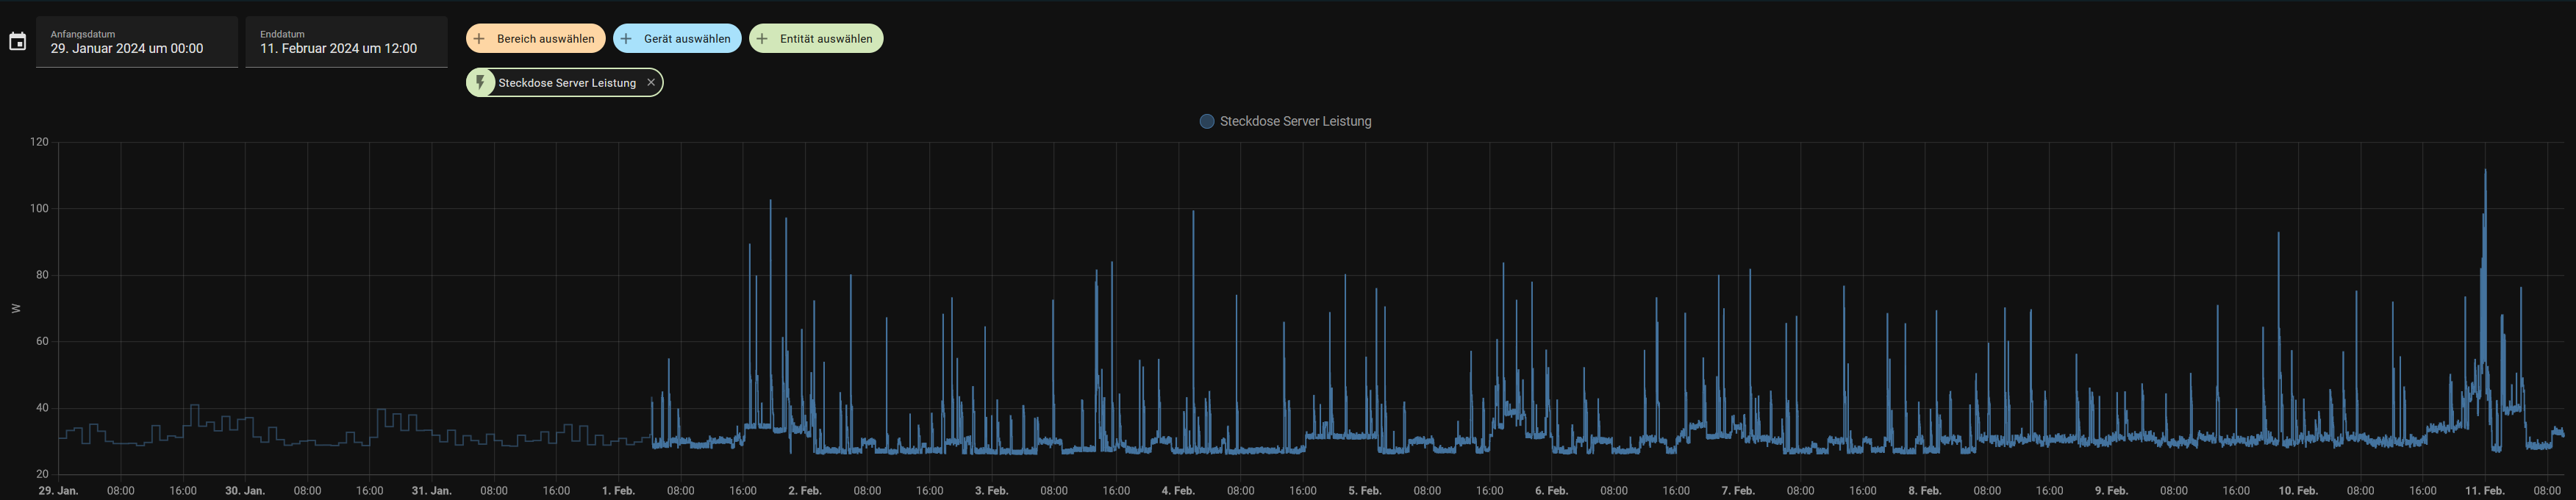Image resolution: width=2576 pixels, height=500 pixels.
Task: Click the Anfangsdatum start date field
Action: 137,42
